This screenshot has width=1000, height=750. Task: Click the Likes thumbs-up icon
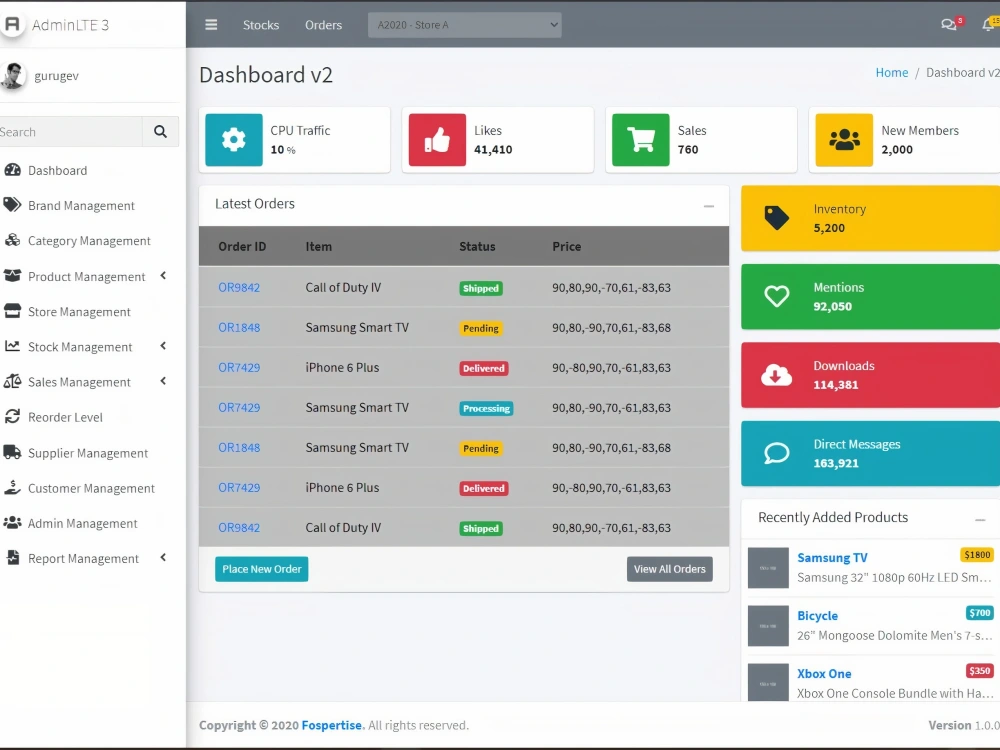click(x=436, y=140)
